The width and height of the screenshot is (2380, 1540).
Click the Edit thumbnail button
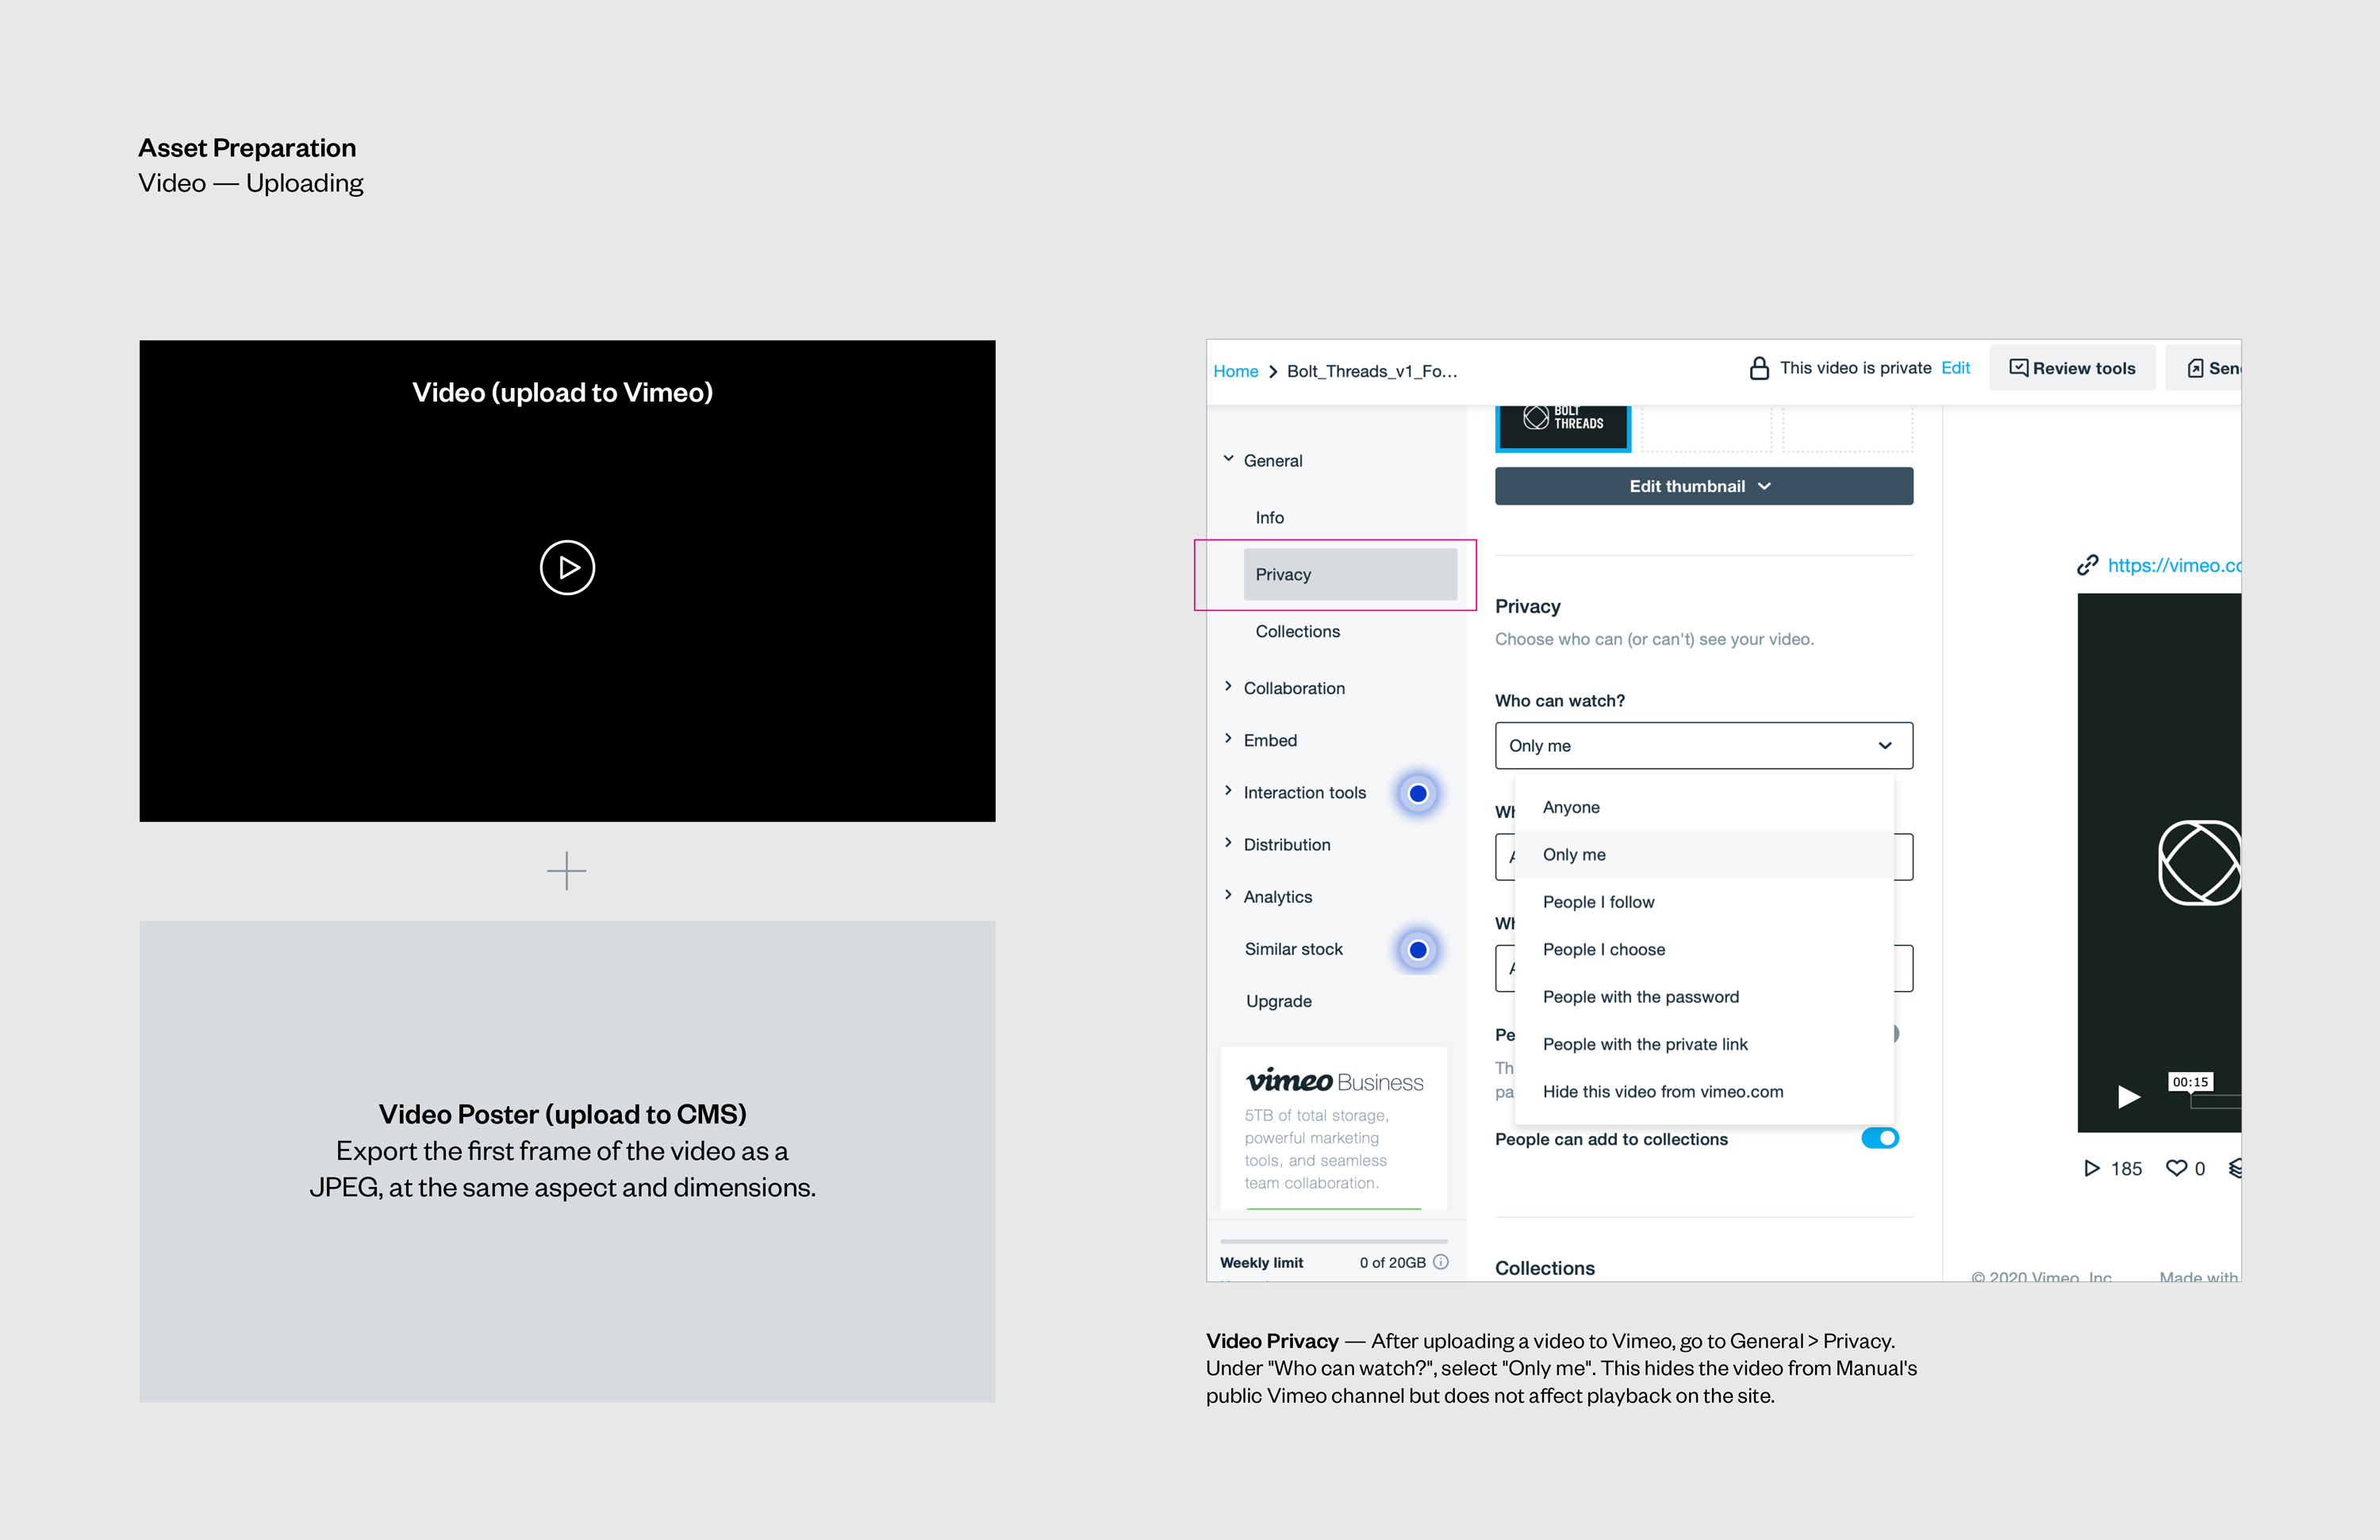click(1703, 486)
